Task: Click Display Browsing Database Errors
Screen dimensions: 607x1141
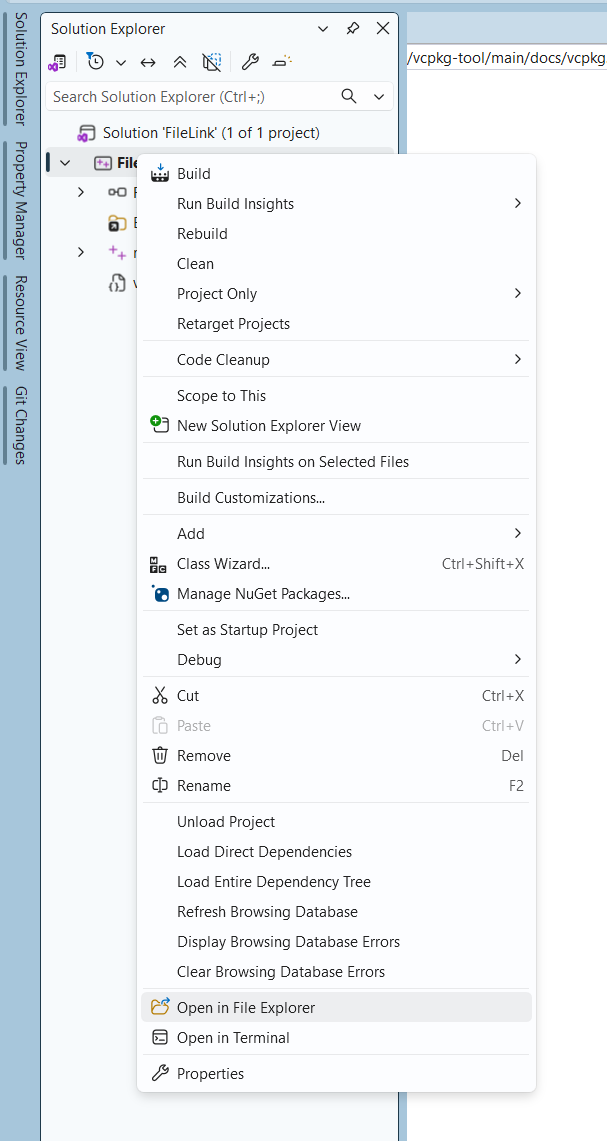Action: pyautogui.click(x=336, y=942)
